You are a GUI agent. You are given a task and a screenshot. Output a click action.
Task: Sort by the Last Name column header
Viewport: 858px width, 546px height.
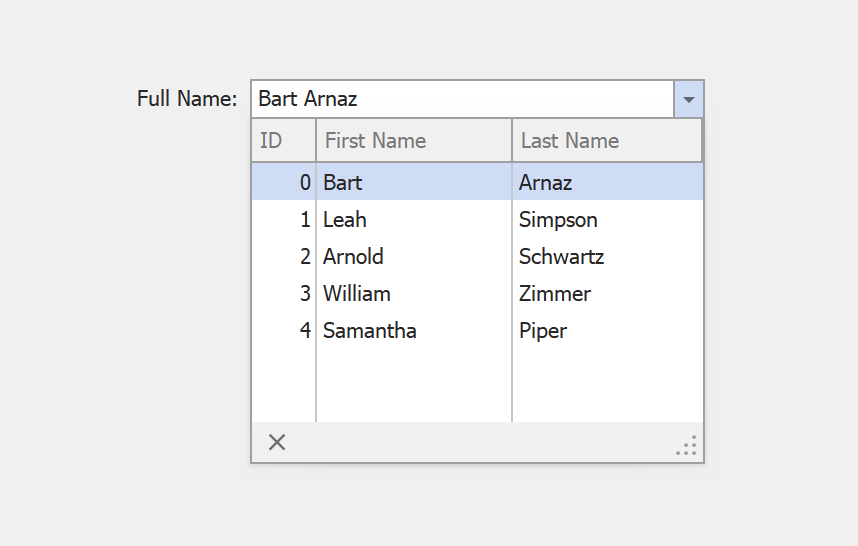pos(606,141)
